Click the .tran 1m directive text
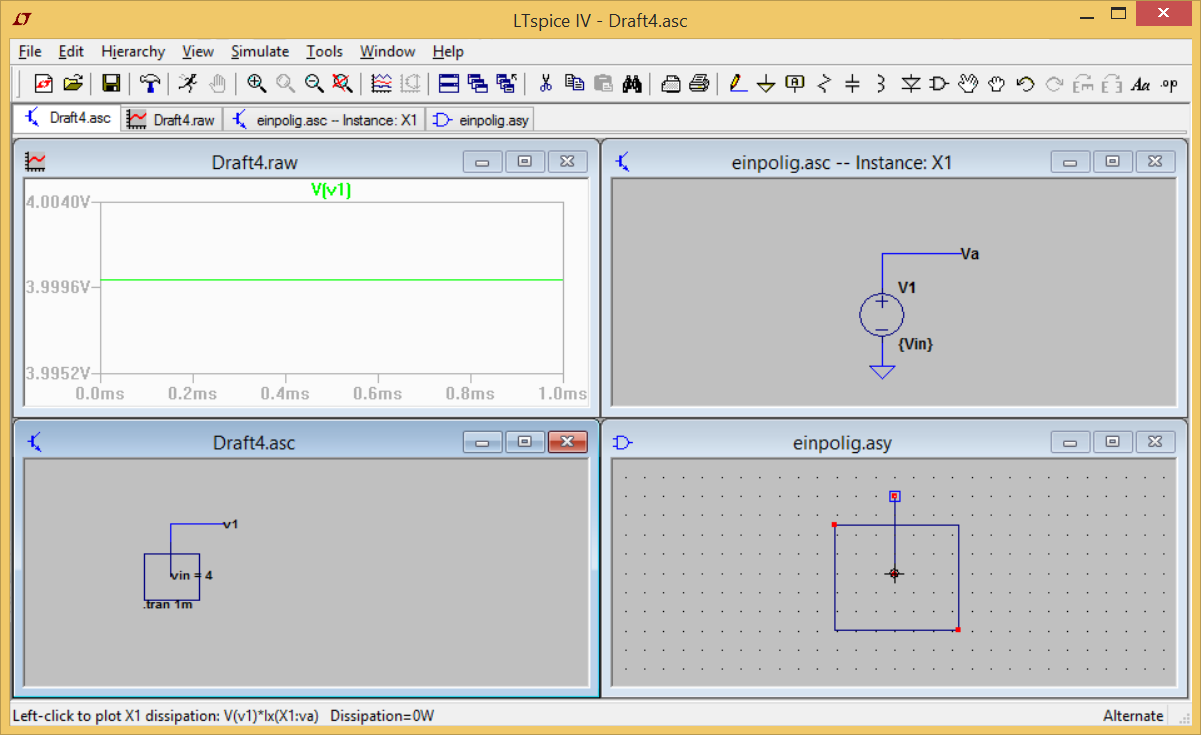Image resolution: width=1201 pixels, height=735 pixels. click(168, 605)
